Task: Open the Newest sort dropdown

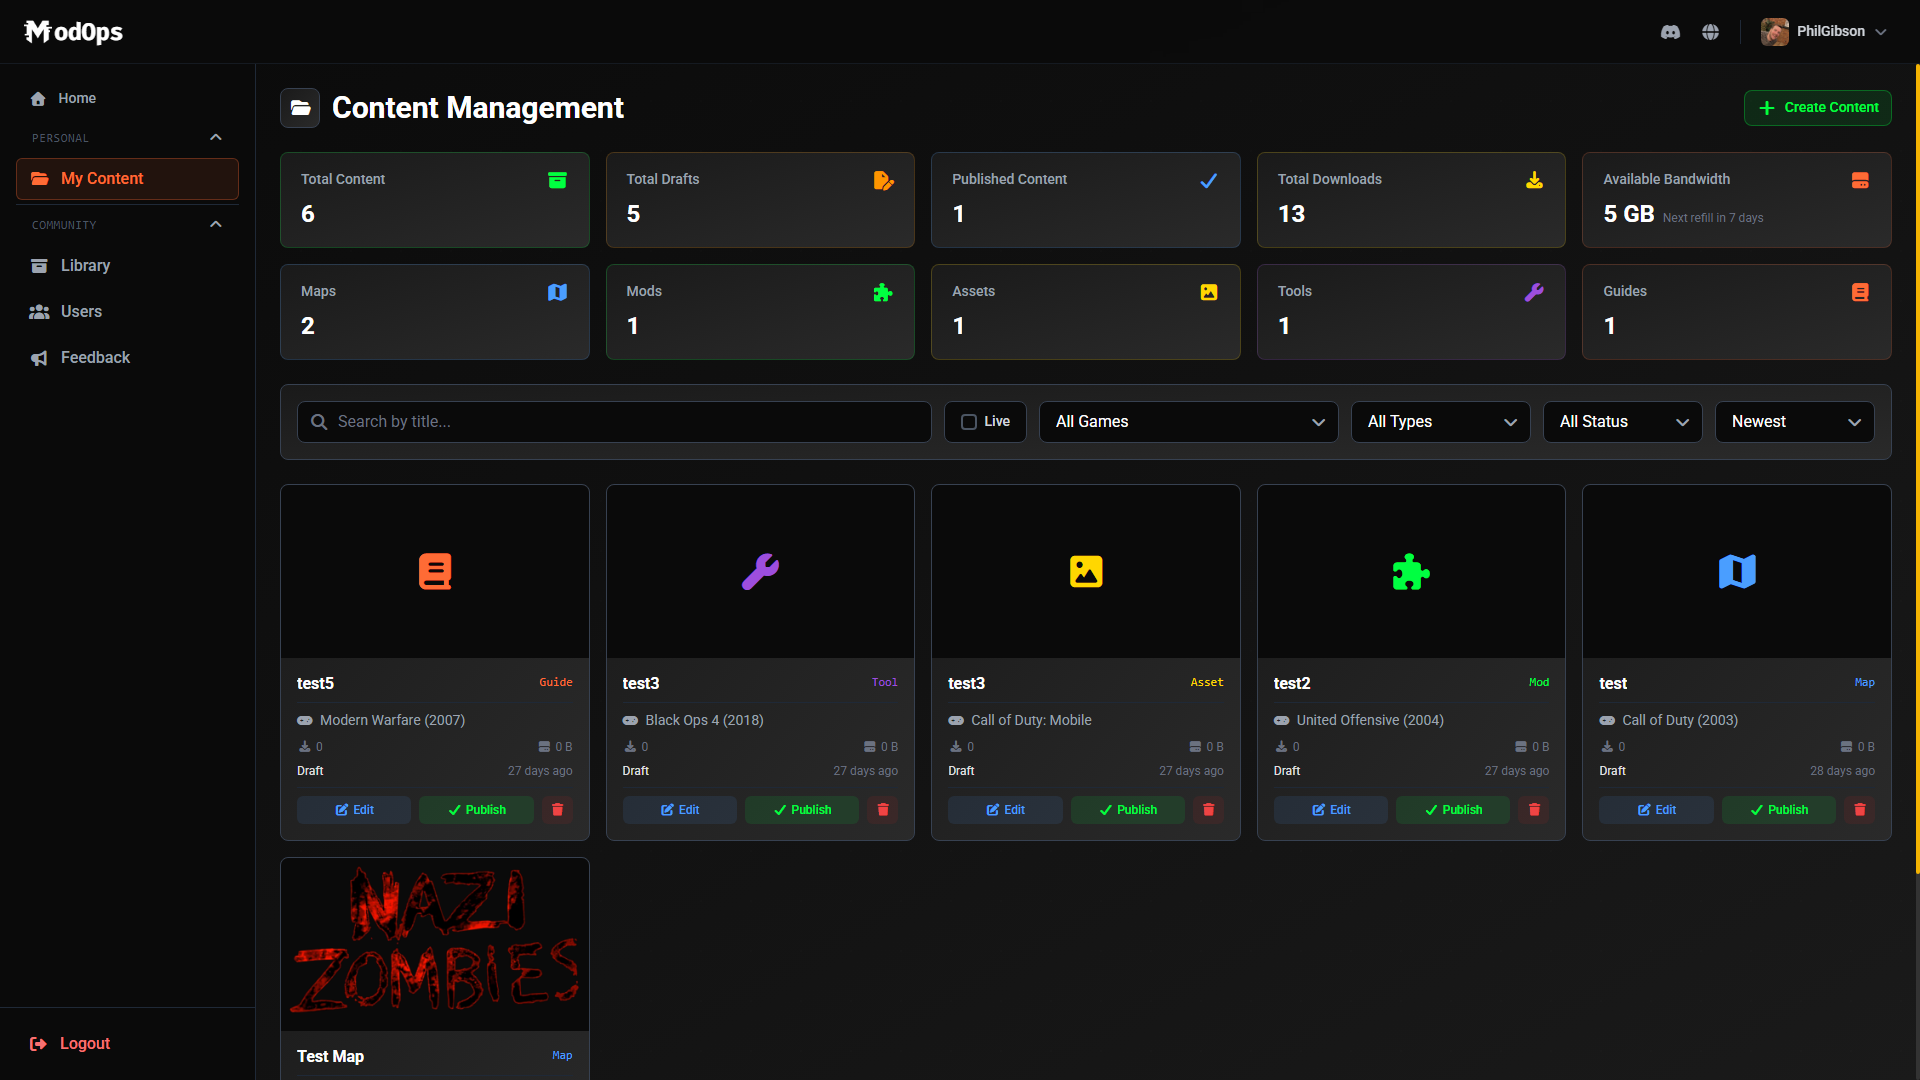Action: click(1794, 422)
